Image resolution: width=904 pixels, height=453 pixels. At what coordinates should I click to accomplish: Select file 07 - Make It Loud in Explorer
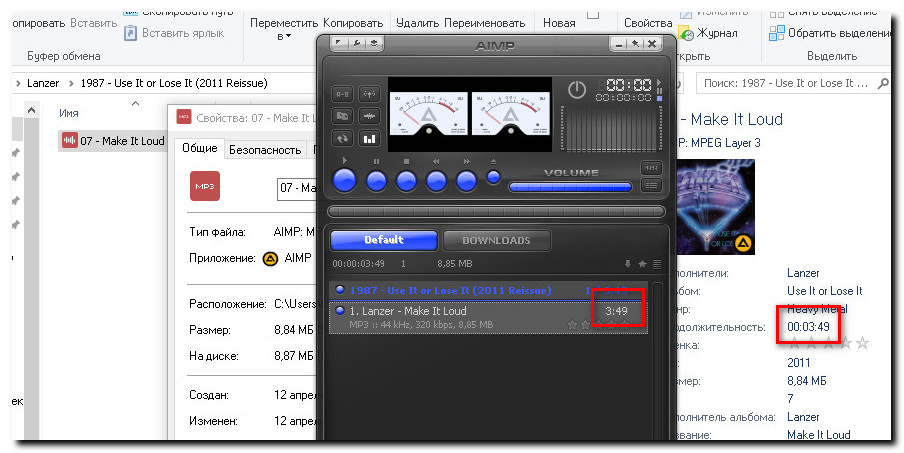click(113, 141)
